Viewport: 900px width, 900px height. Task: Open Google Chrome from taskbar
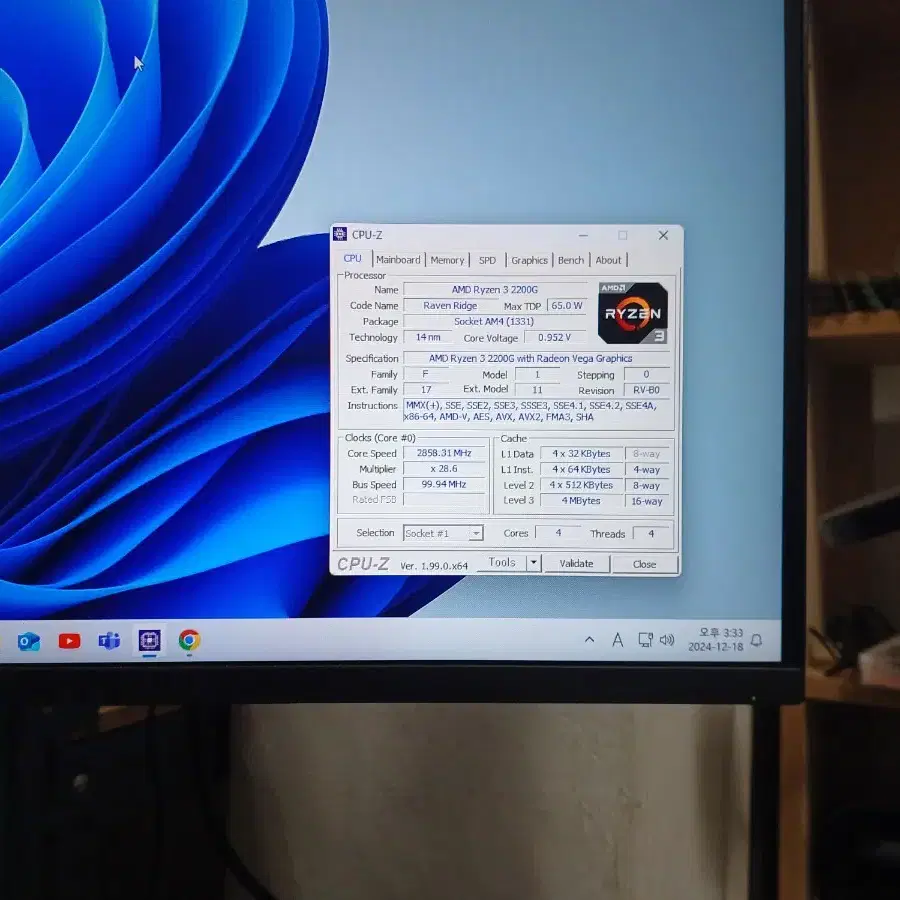coord(189,640)
